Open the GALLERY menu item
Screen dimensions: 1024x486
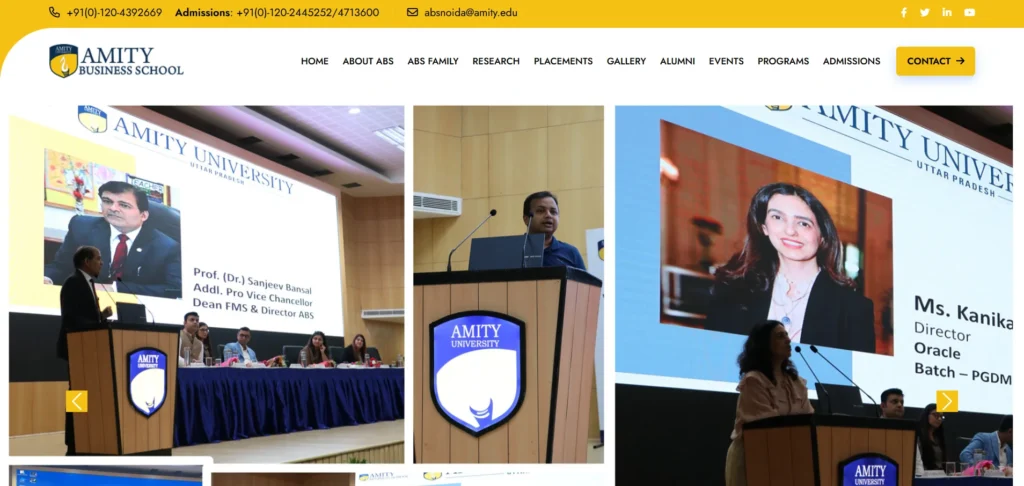point(626,61)
